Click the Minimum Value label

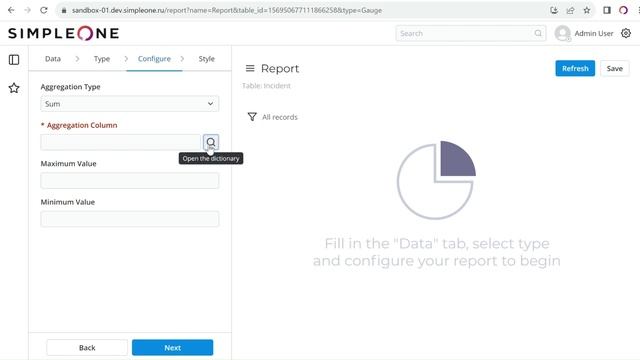tap(68, 202)
